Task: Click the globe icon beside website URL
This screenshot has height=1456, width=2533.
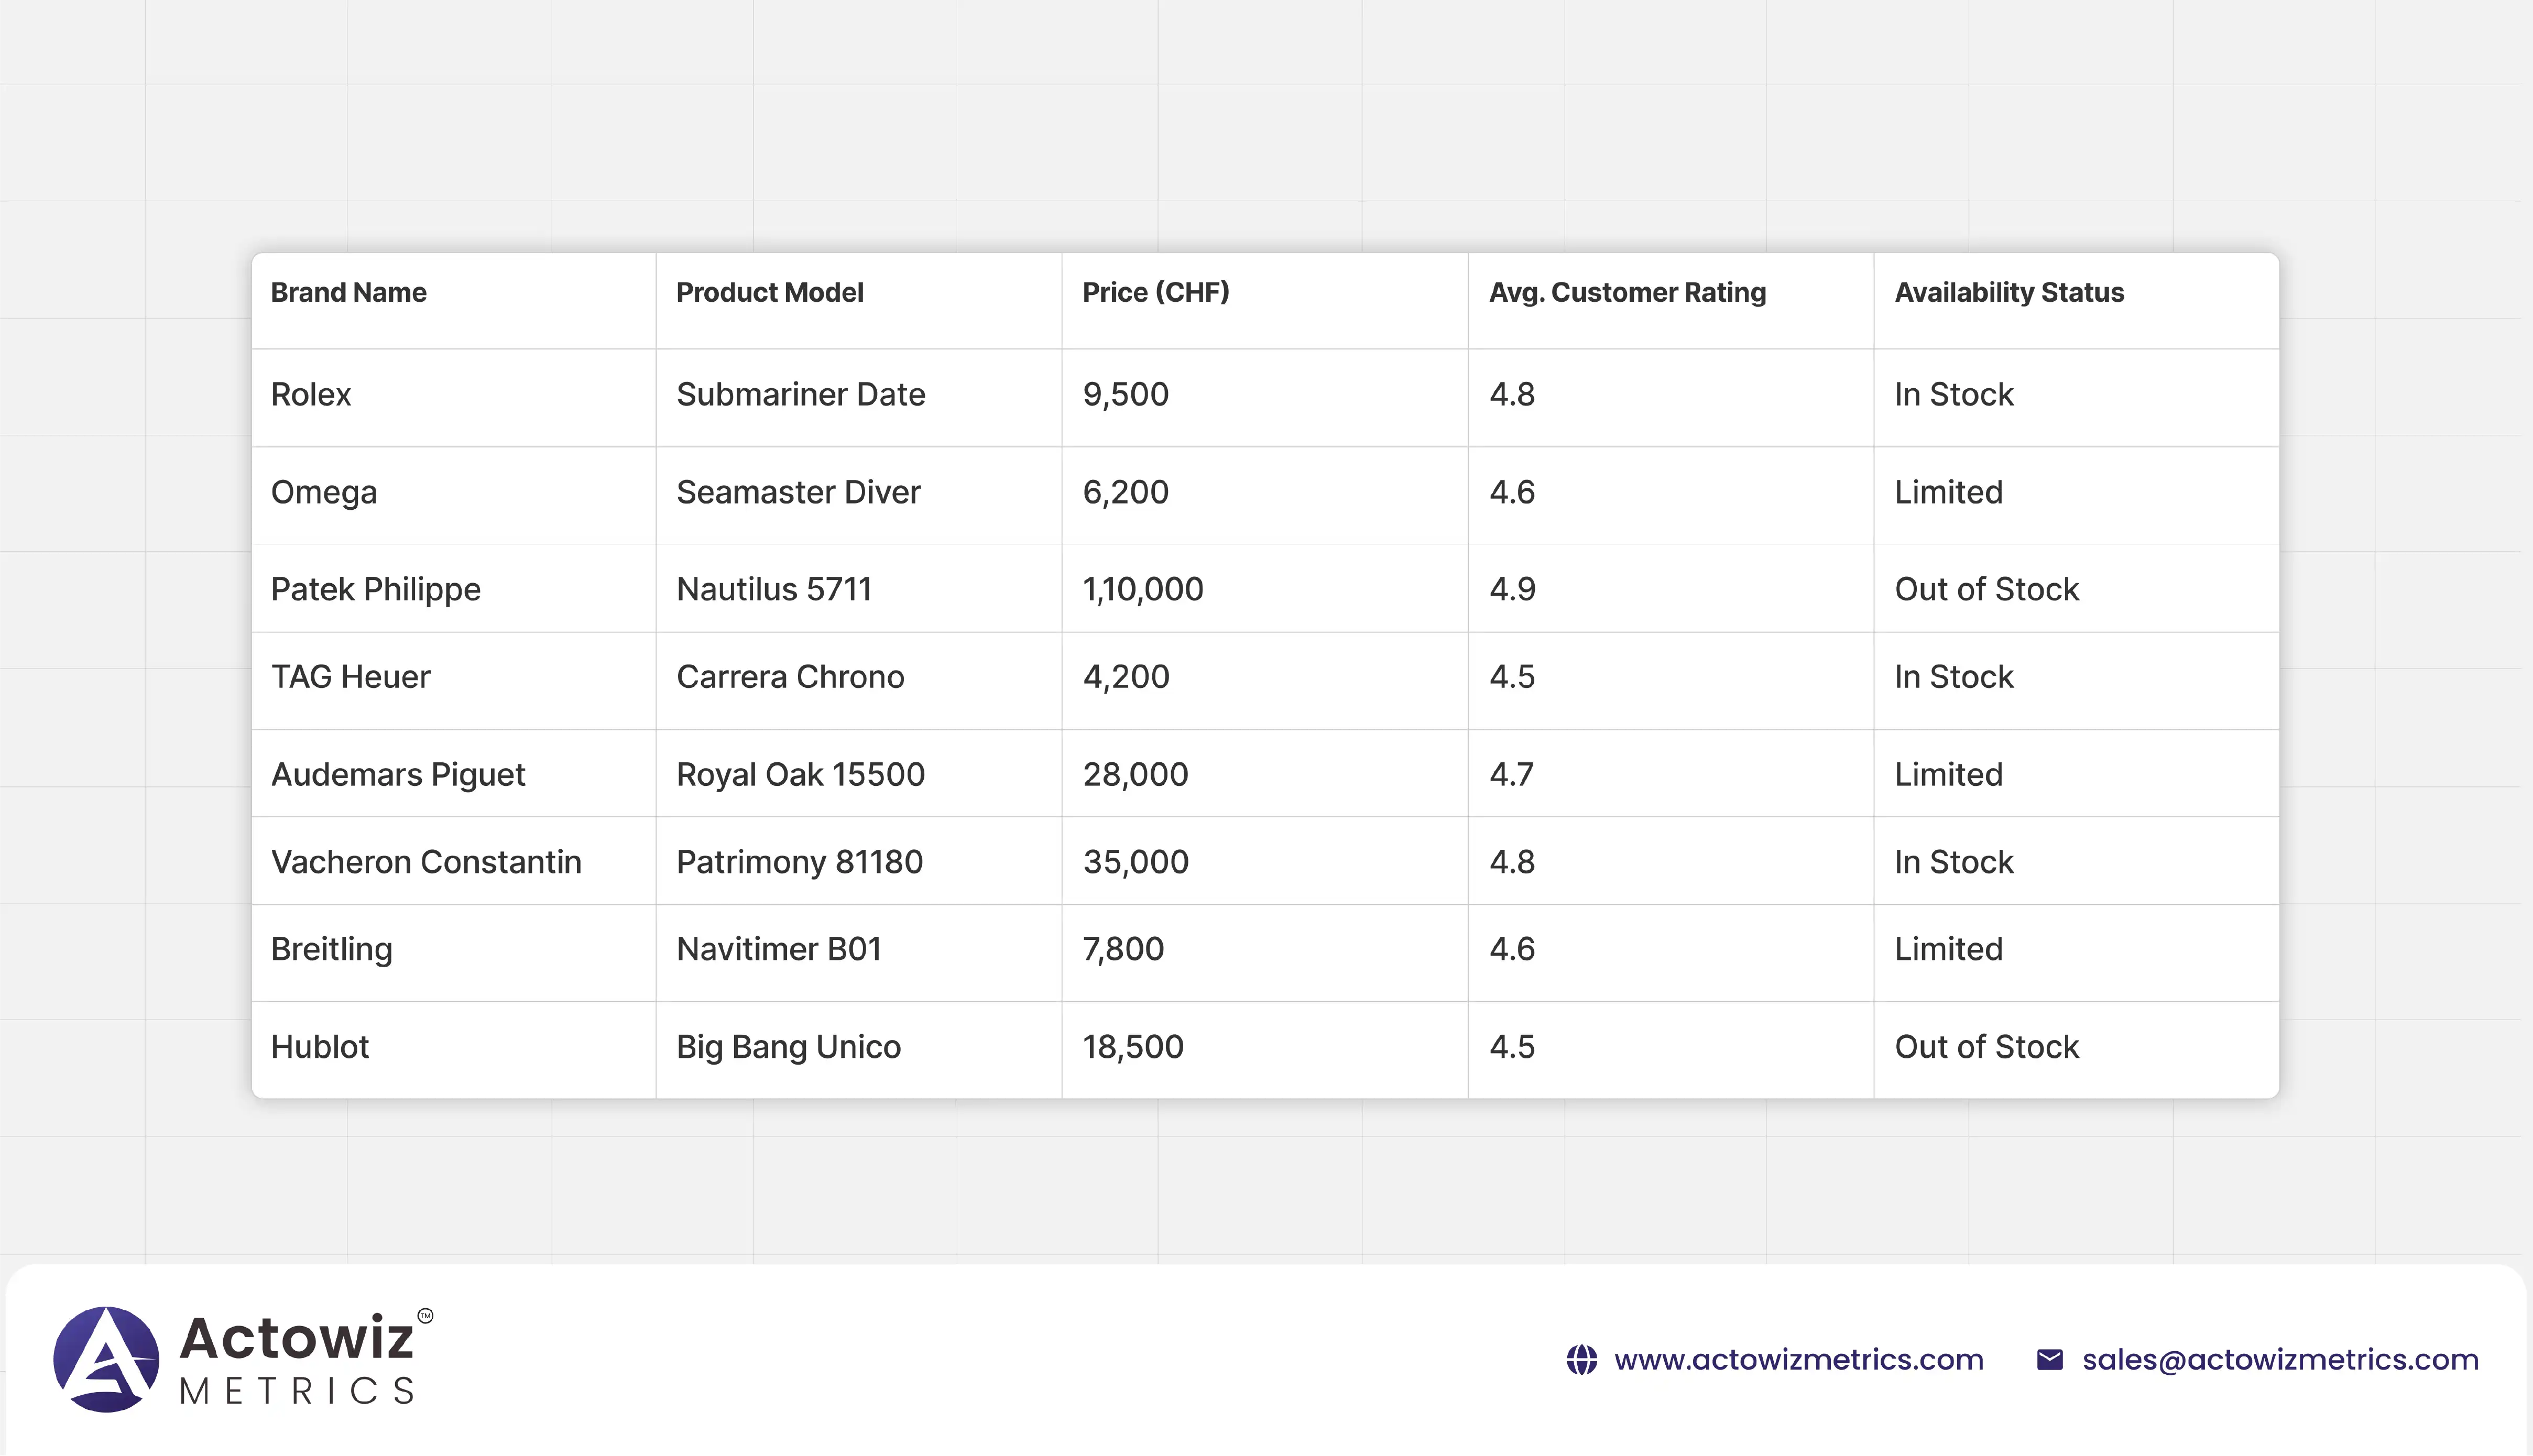Action: click(1581, 1360)
